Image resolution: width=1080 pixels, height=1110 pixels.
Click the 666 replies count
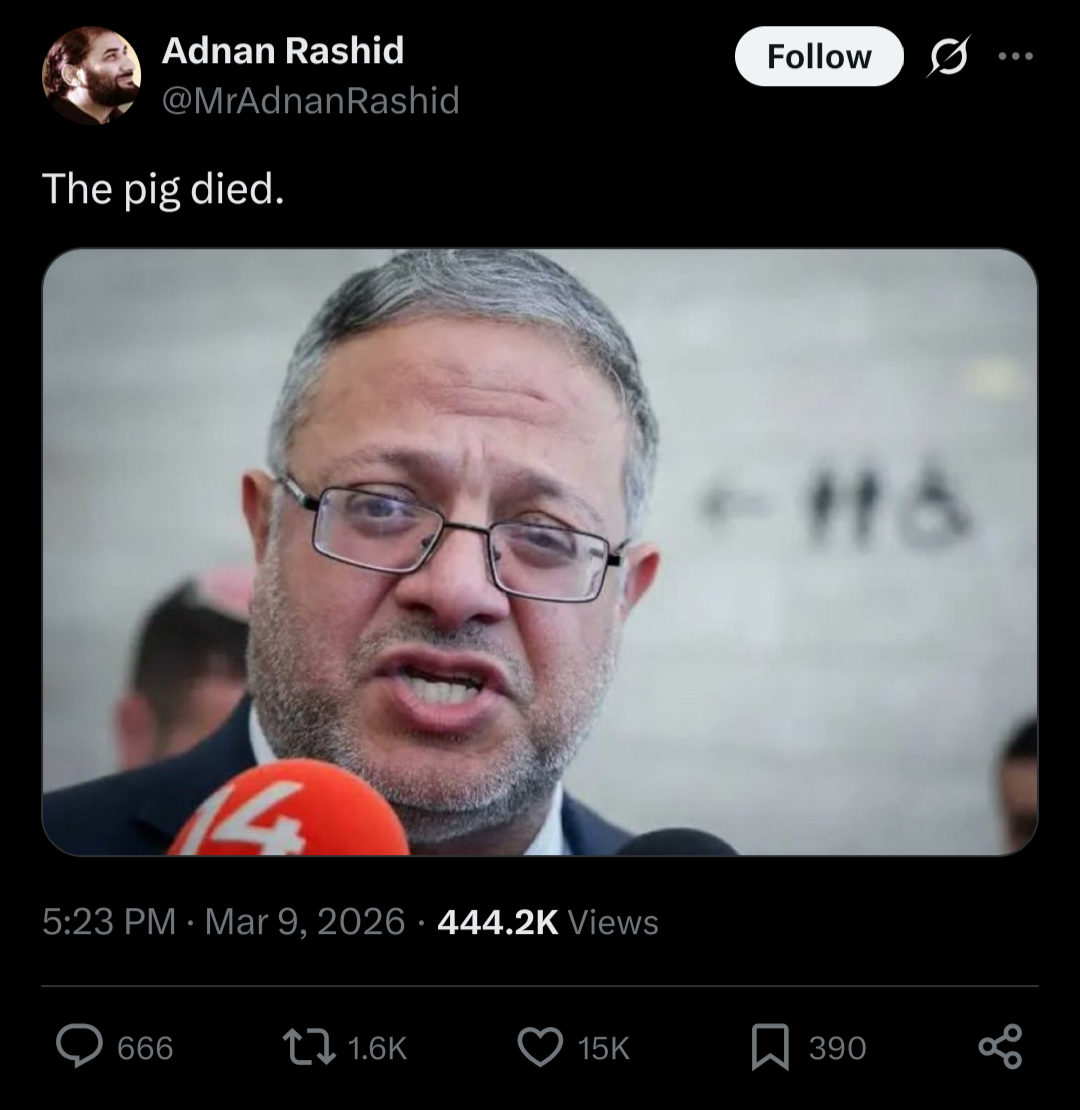tap(145, 1048)
